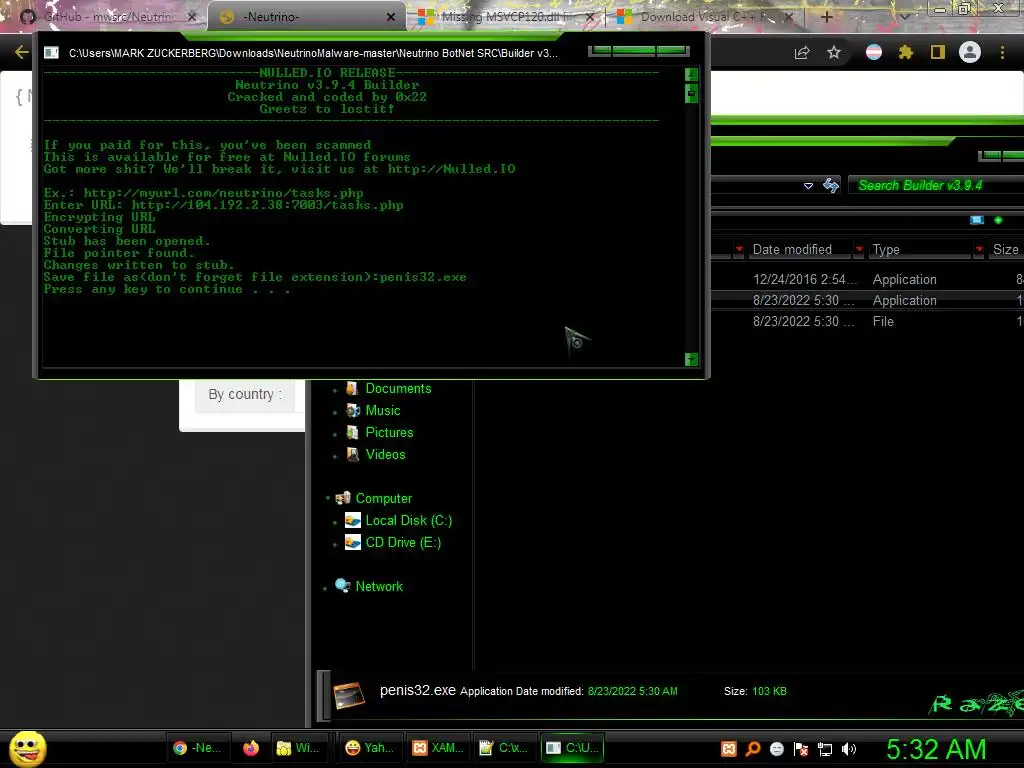Open Documents in the navigation pane
The width and height of the screenshot is (1024, 768).
click(398, 389)
